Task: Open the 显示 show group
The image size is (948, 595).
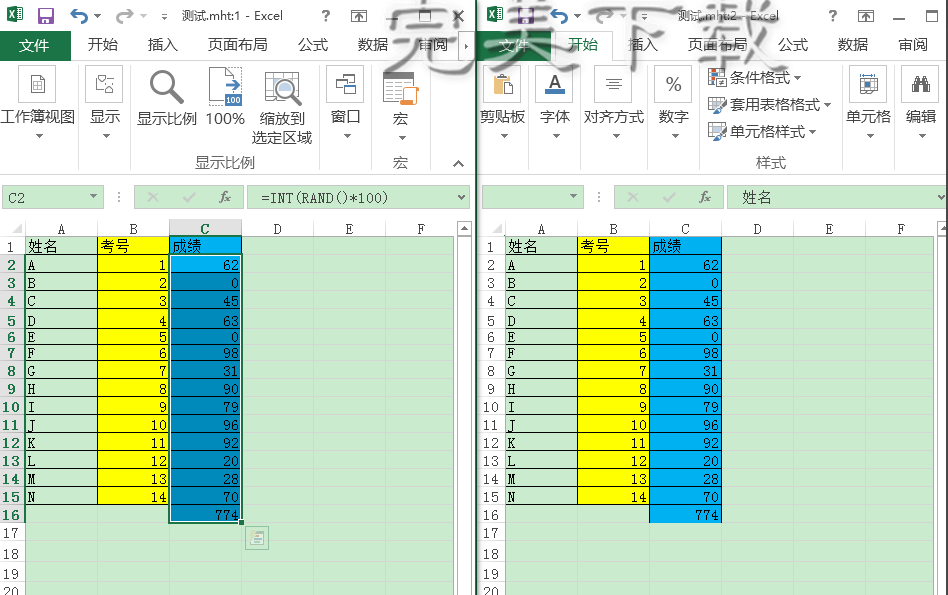Action: (x=105, y=103)
